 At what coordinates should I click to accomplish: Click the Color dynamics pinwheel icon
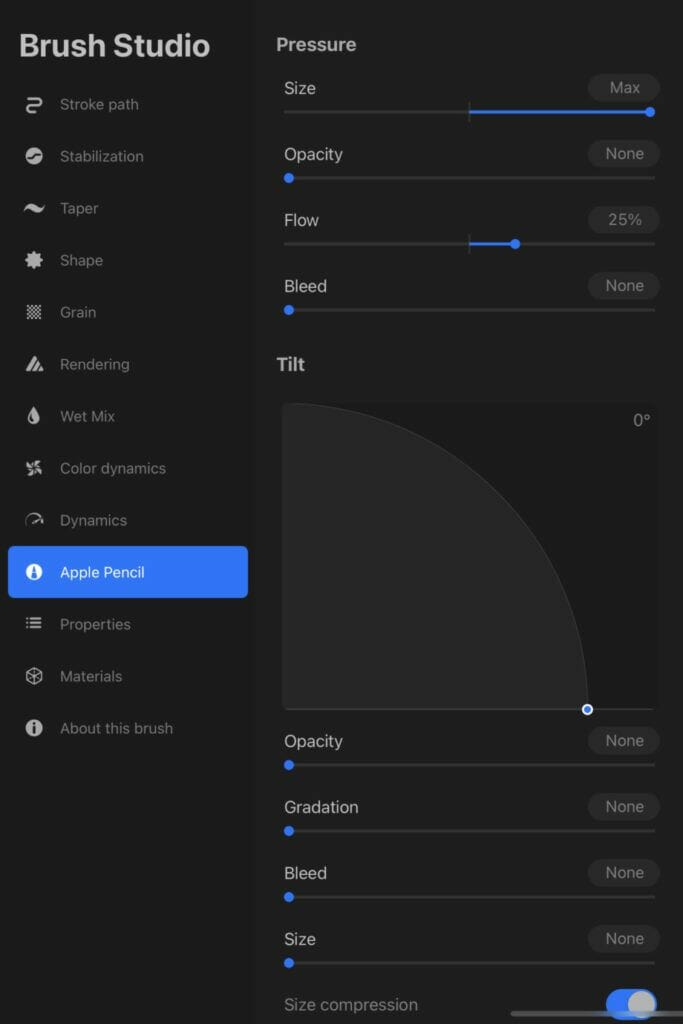point(34,468)
